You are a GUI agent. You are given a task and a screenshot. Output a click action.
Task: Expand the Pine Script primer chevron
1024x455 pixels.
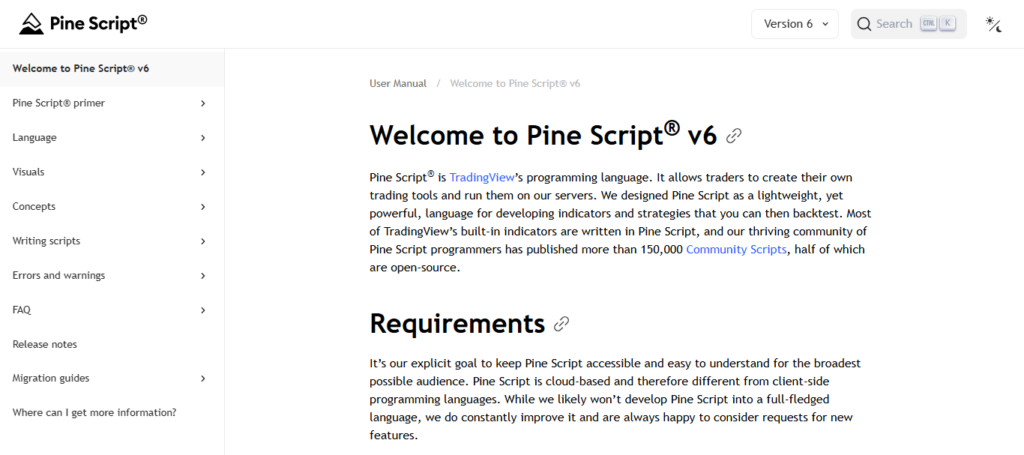point(203,103)
